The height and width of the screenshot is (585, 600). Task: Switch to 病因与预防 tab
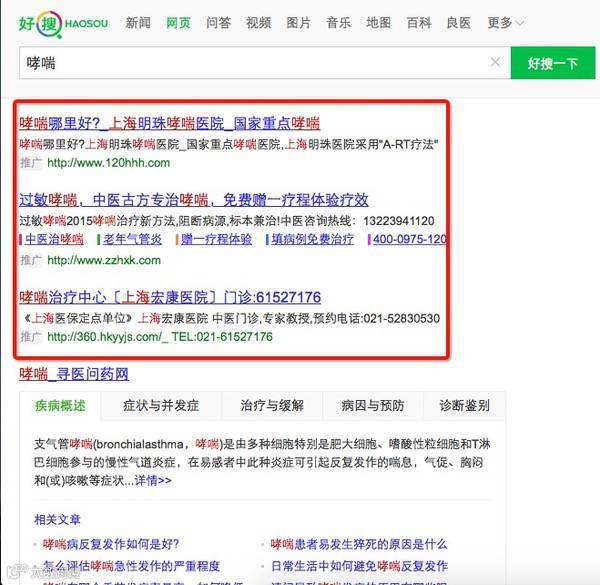click(373, 406)
